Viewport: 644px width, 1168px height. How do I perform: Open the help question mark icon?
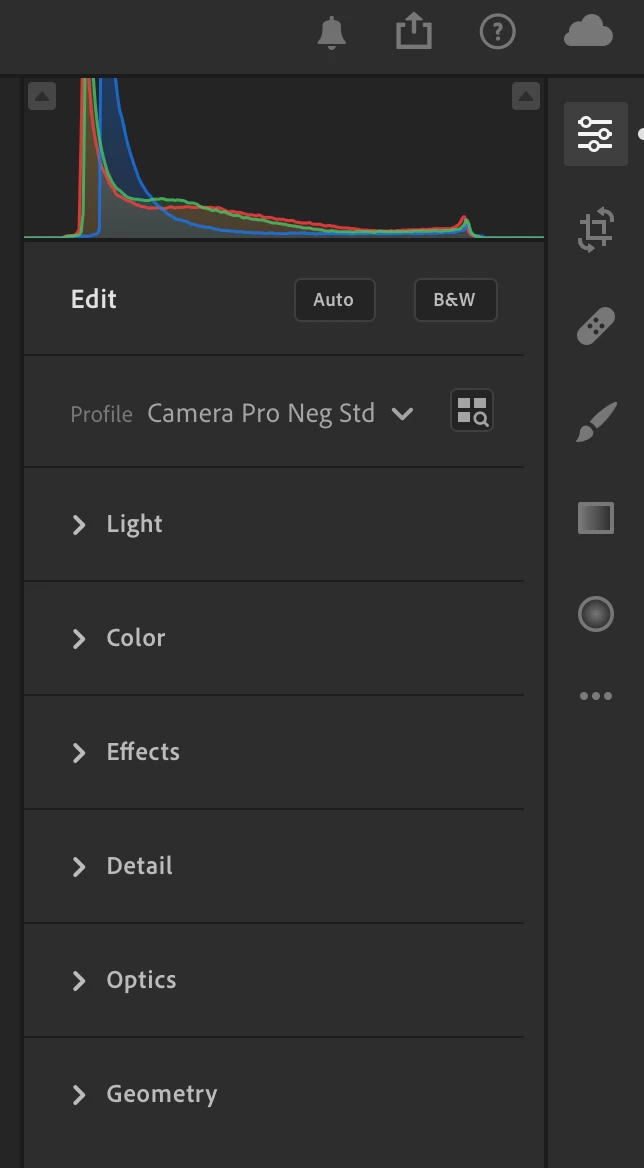click(x=497, y=32)
